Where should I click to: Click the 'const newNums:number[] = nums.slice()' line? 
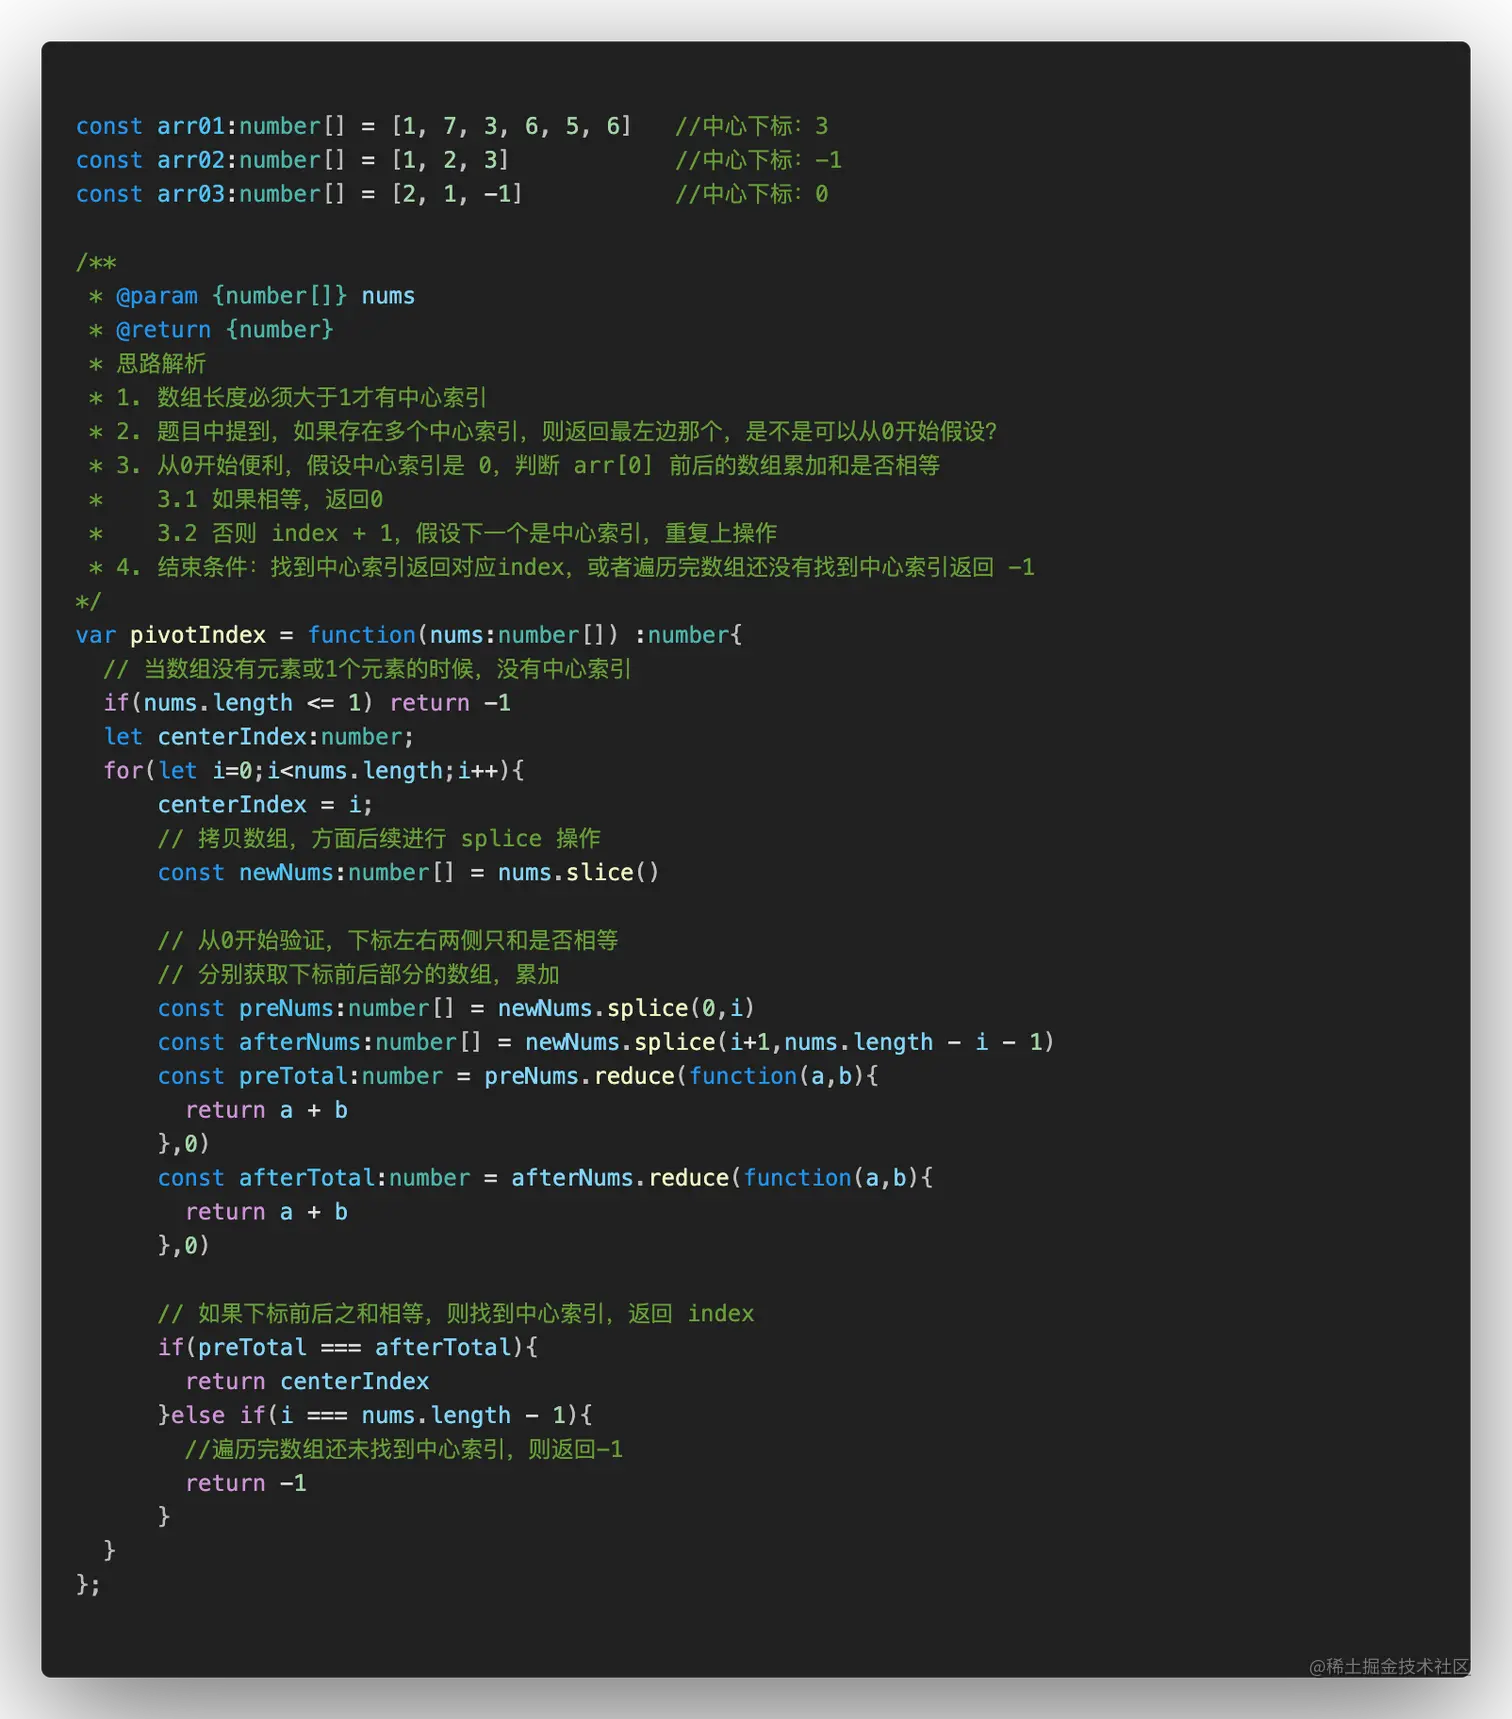pyautogui.click(x=408, y=873)
